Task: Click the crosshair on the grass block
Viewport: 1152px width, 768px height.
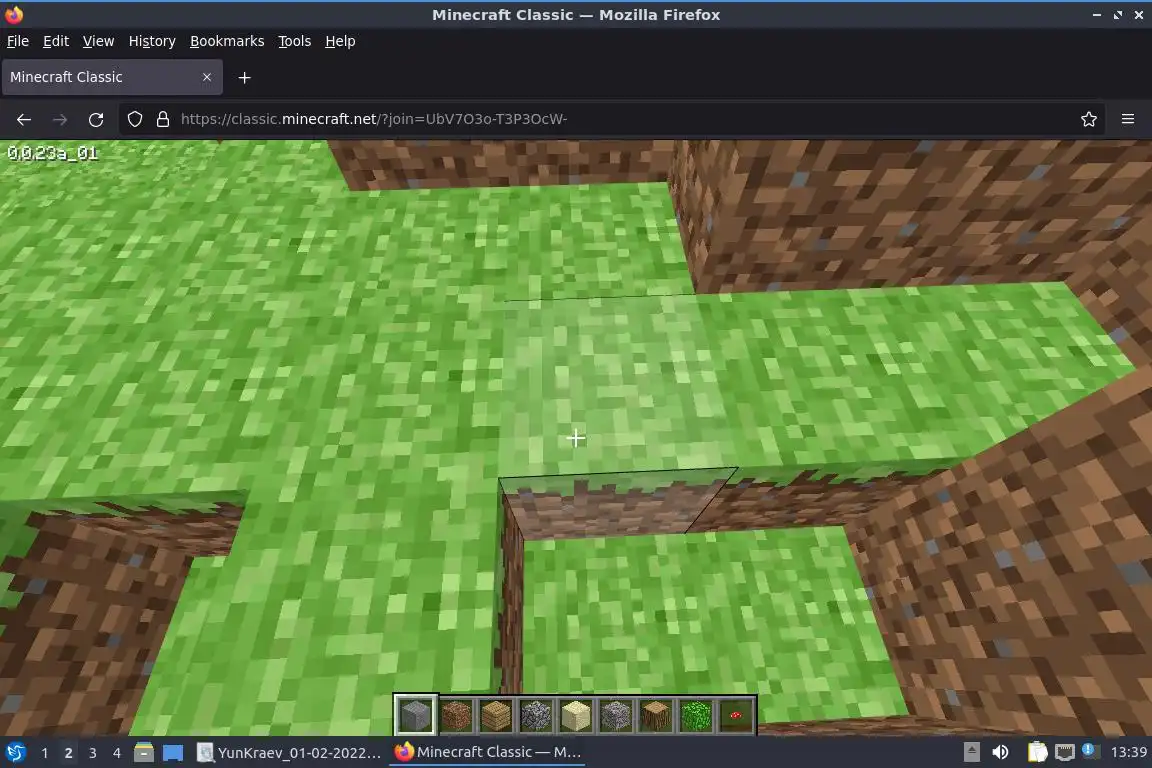Action: (576, 439)
